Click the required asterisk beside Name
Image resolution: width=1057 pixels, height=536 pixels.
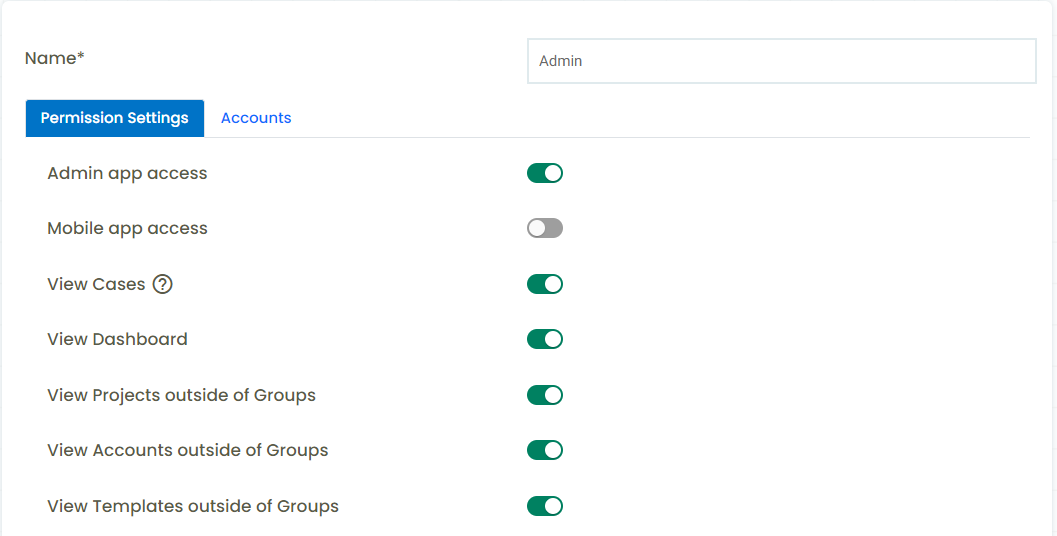coord(81,55)
